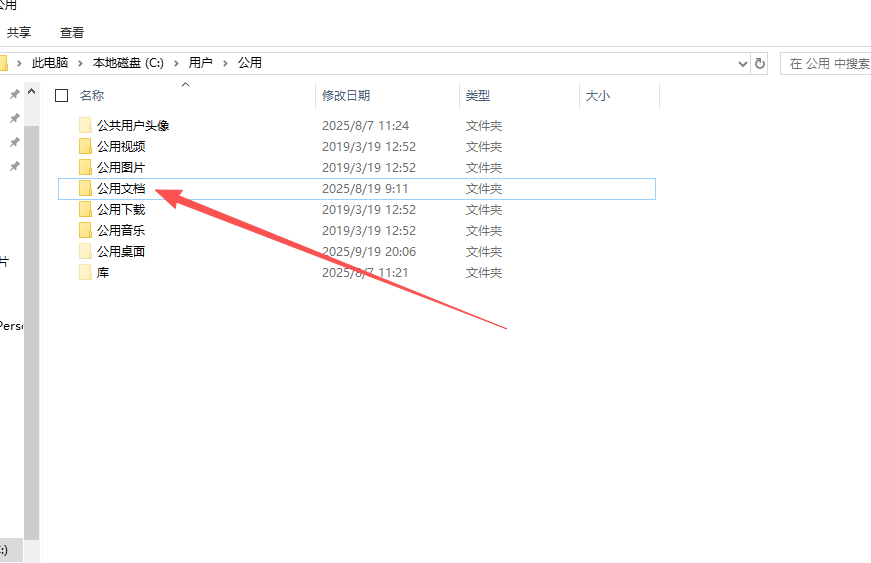871x563 pixels.
Task: Click the navigation pane scroll-up arrow
Action: pos(32,93)
